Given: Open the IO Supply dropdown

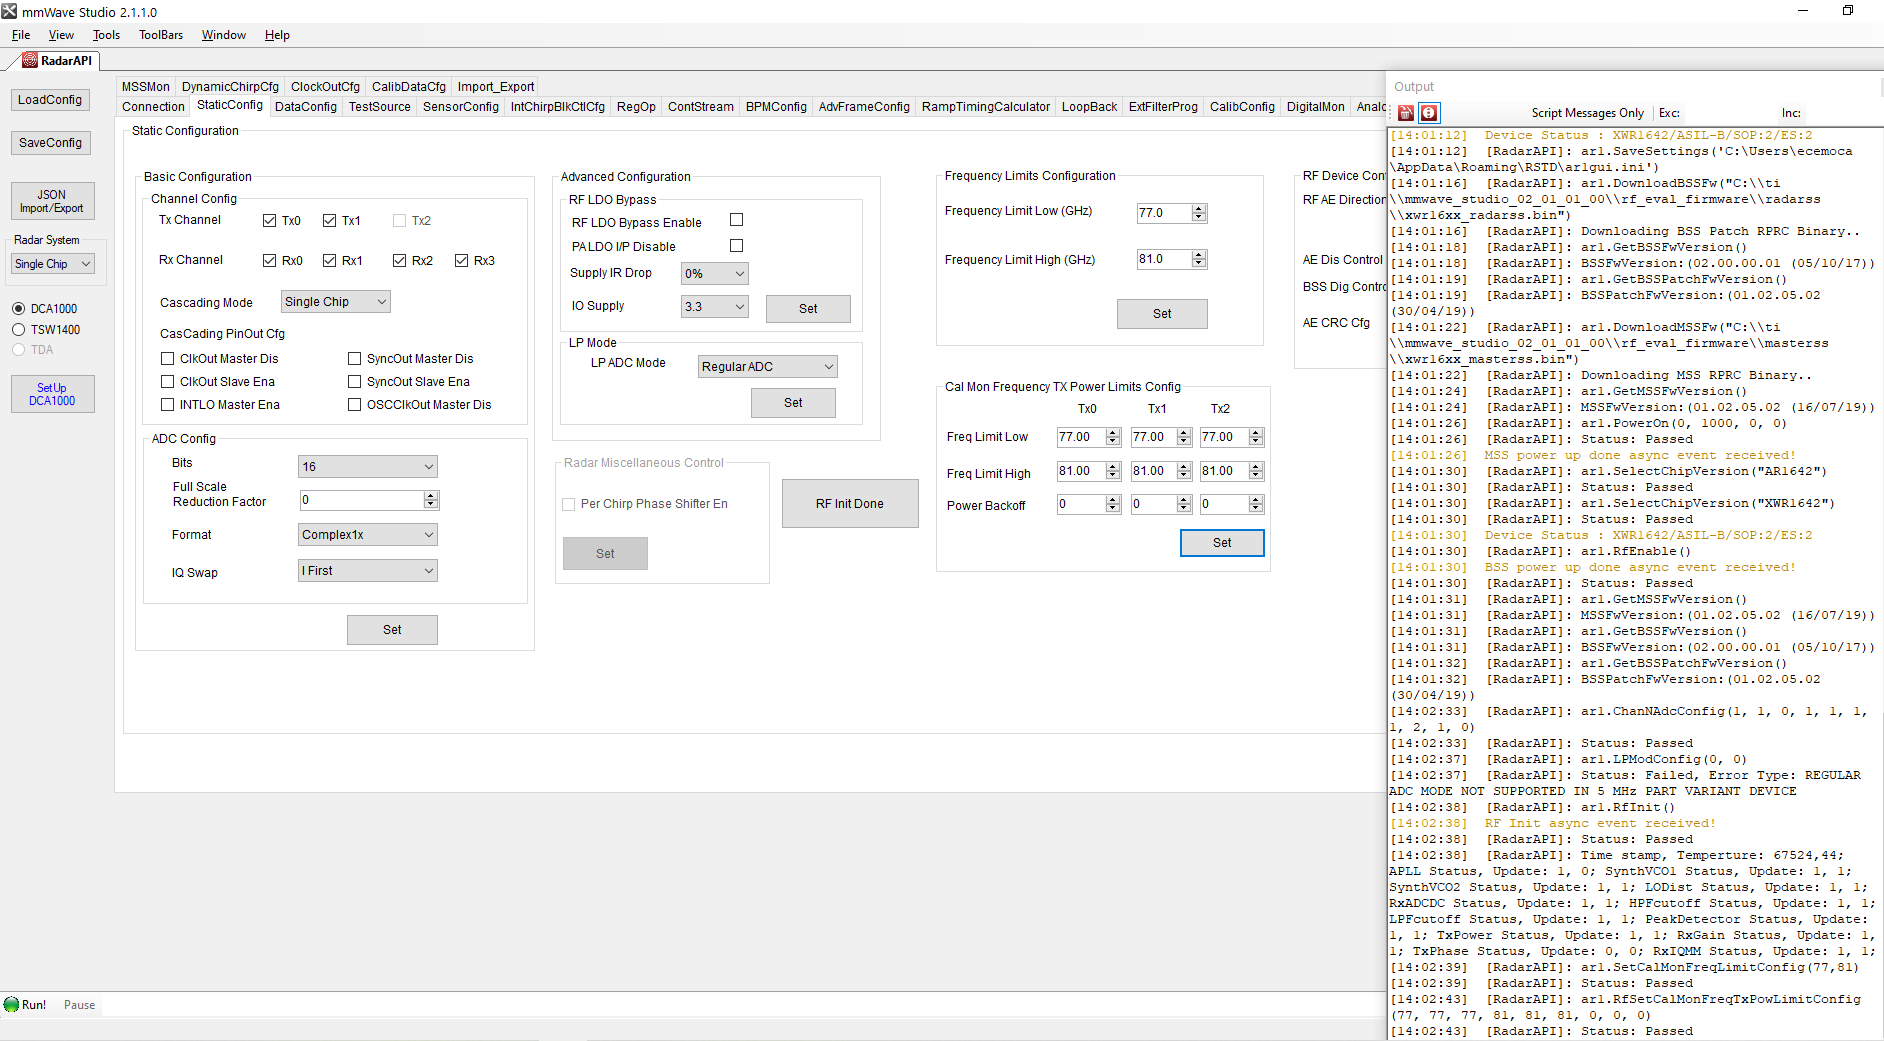Looking at the screenshot, I should [x=714, y=306].
